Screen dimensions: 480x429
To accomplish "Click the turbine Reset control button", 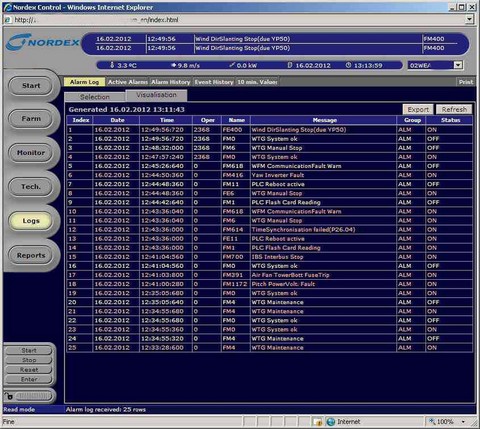I will (x=29, y=370).
